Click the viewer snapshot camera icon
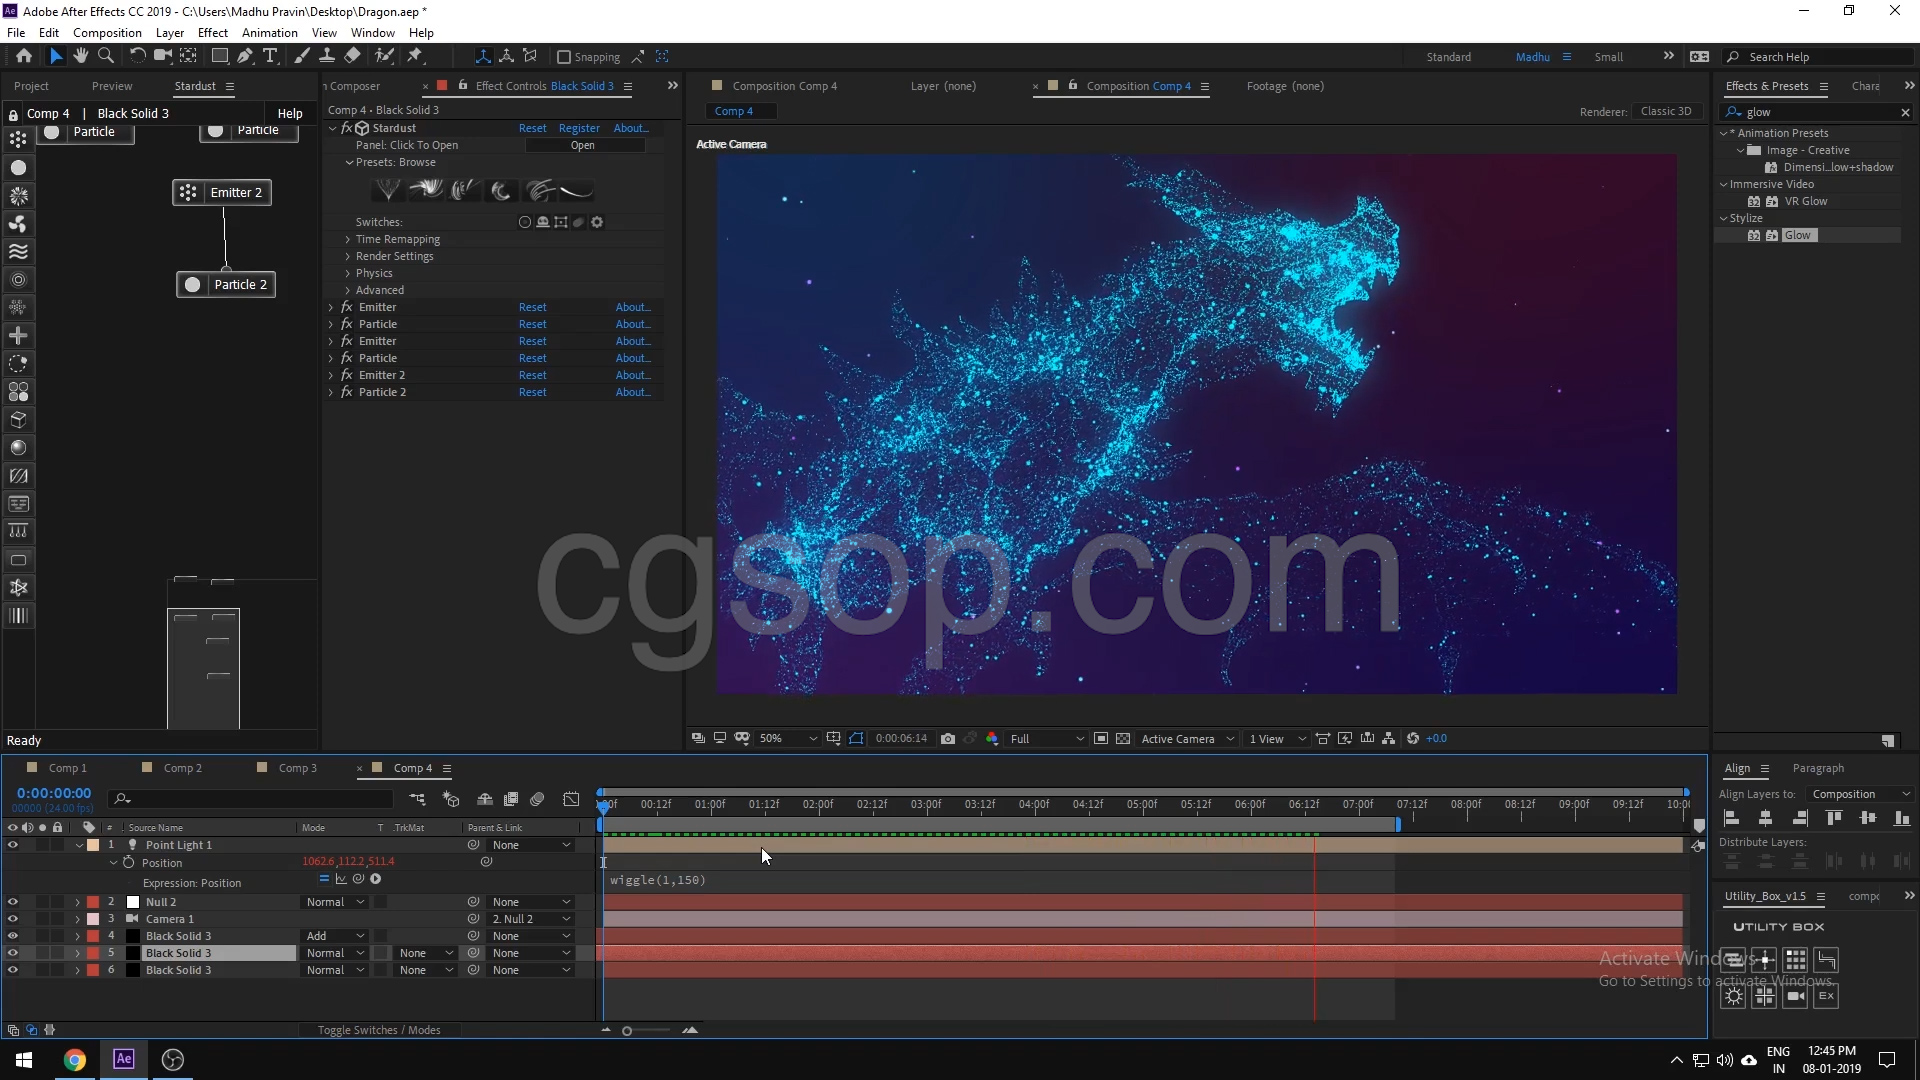The height and width of the screenshot is (1080, 1920). click(948, 739)
